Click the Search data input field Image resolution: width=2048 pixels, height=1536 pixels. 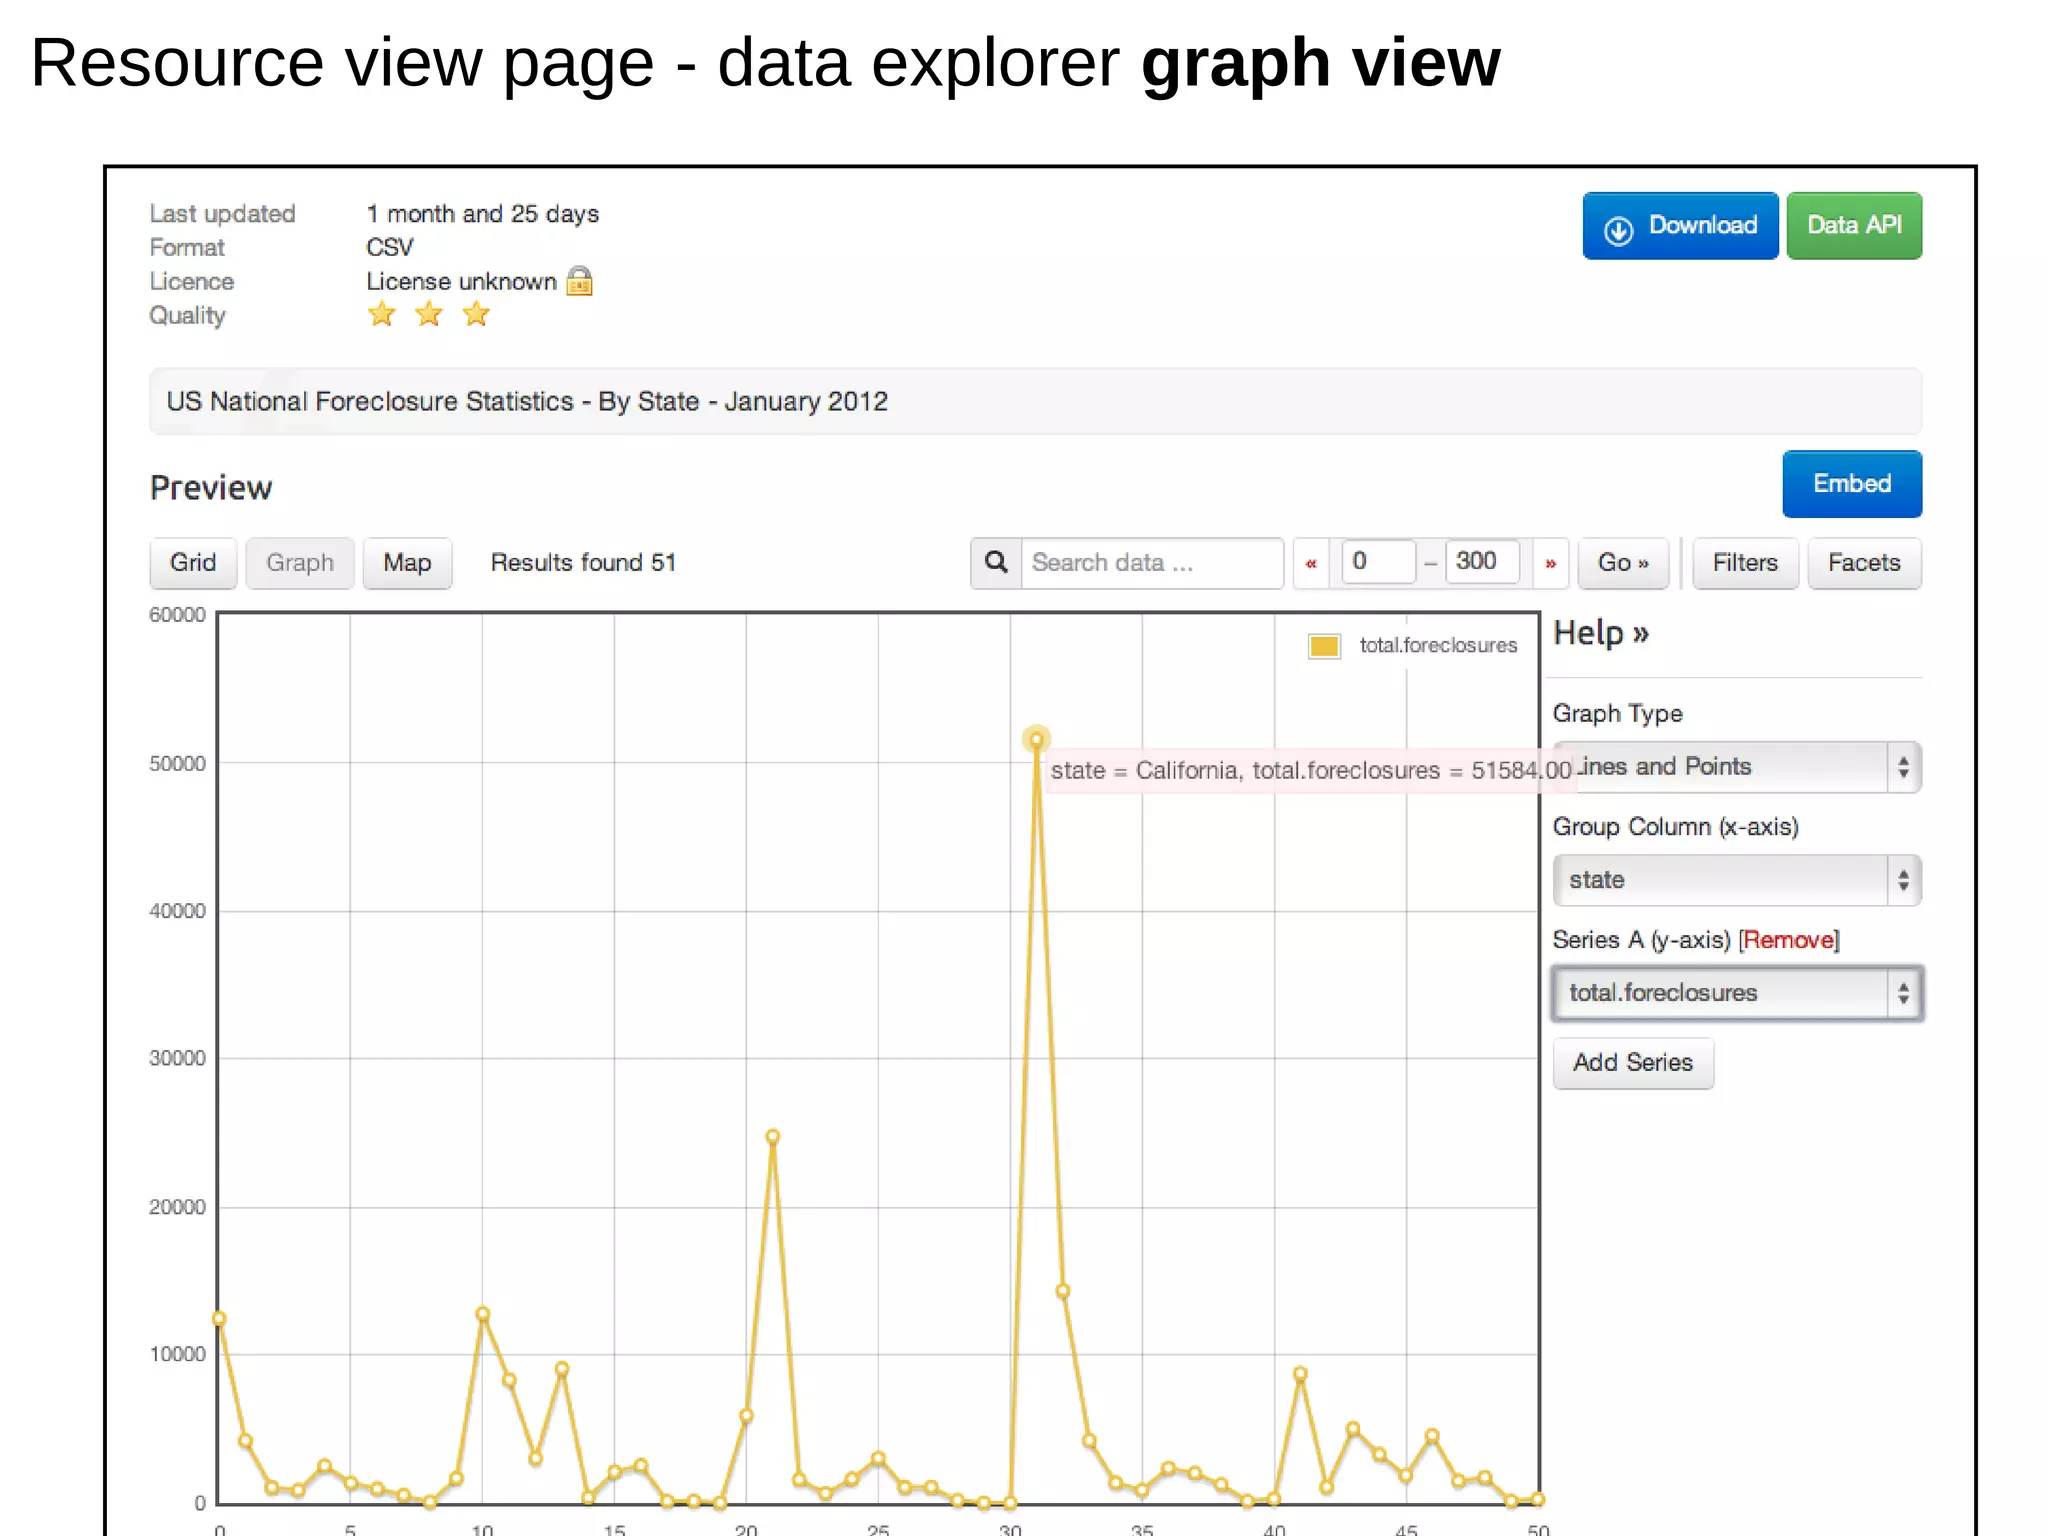click(1150, 563)
